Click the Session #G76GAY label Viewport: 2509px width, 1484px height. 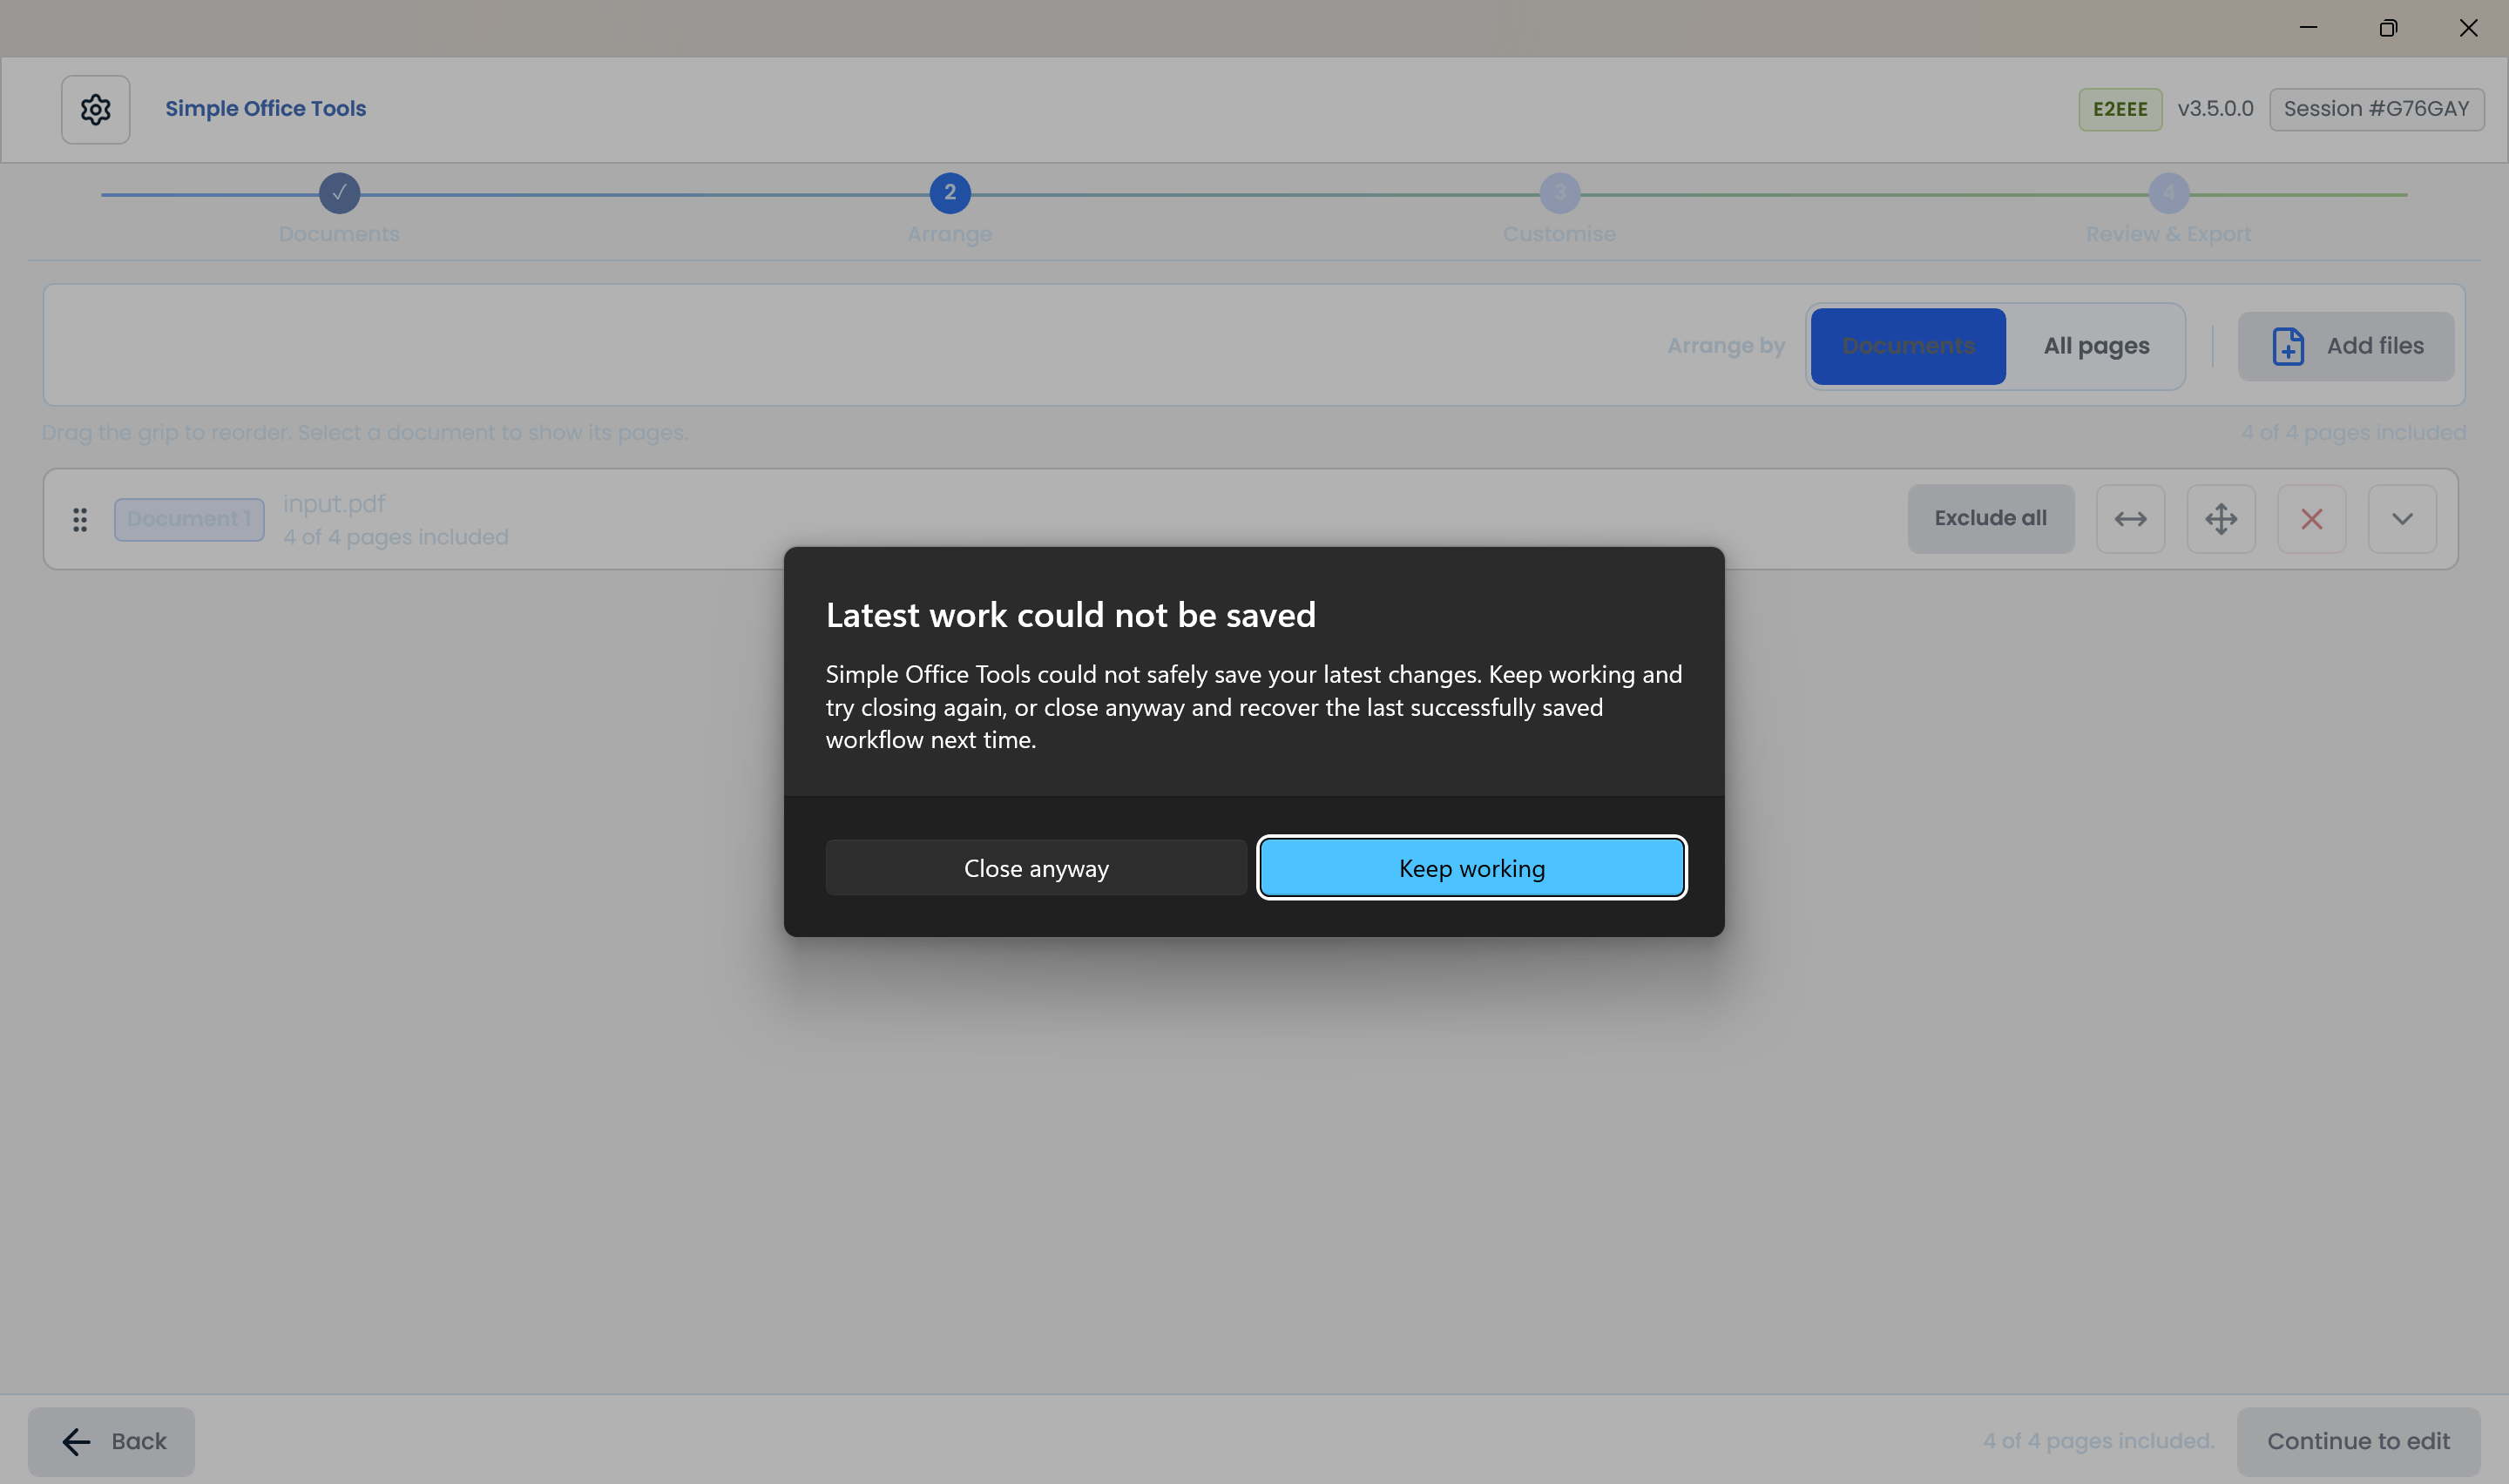(x=2376, y=109)
